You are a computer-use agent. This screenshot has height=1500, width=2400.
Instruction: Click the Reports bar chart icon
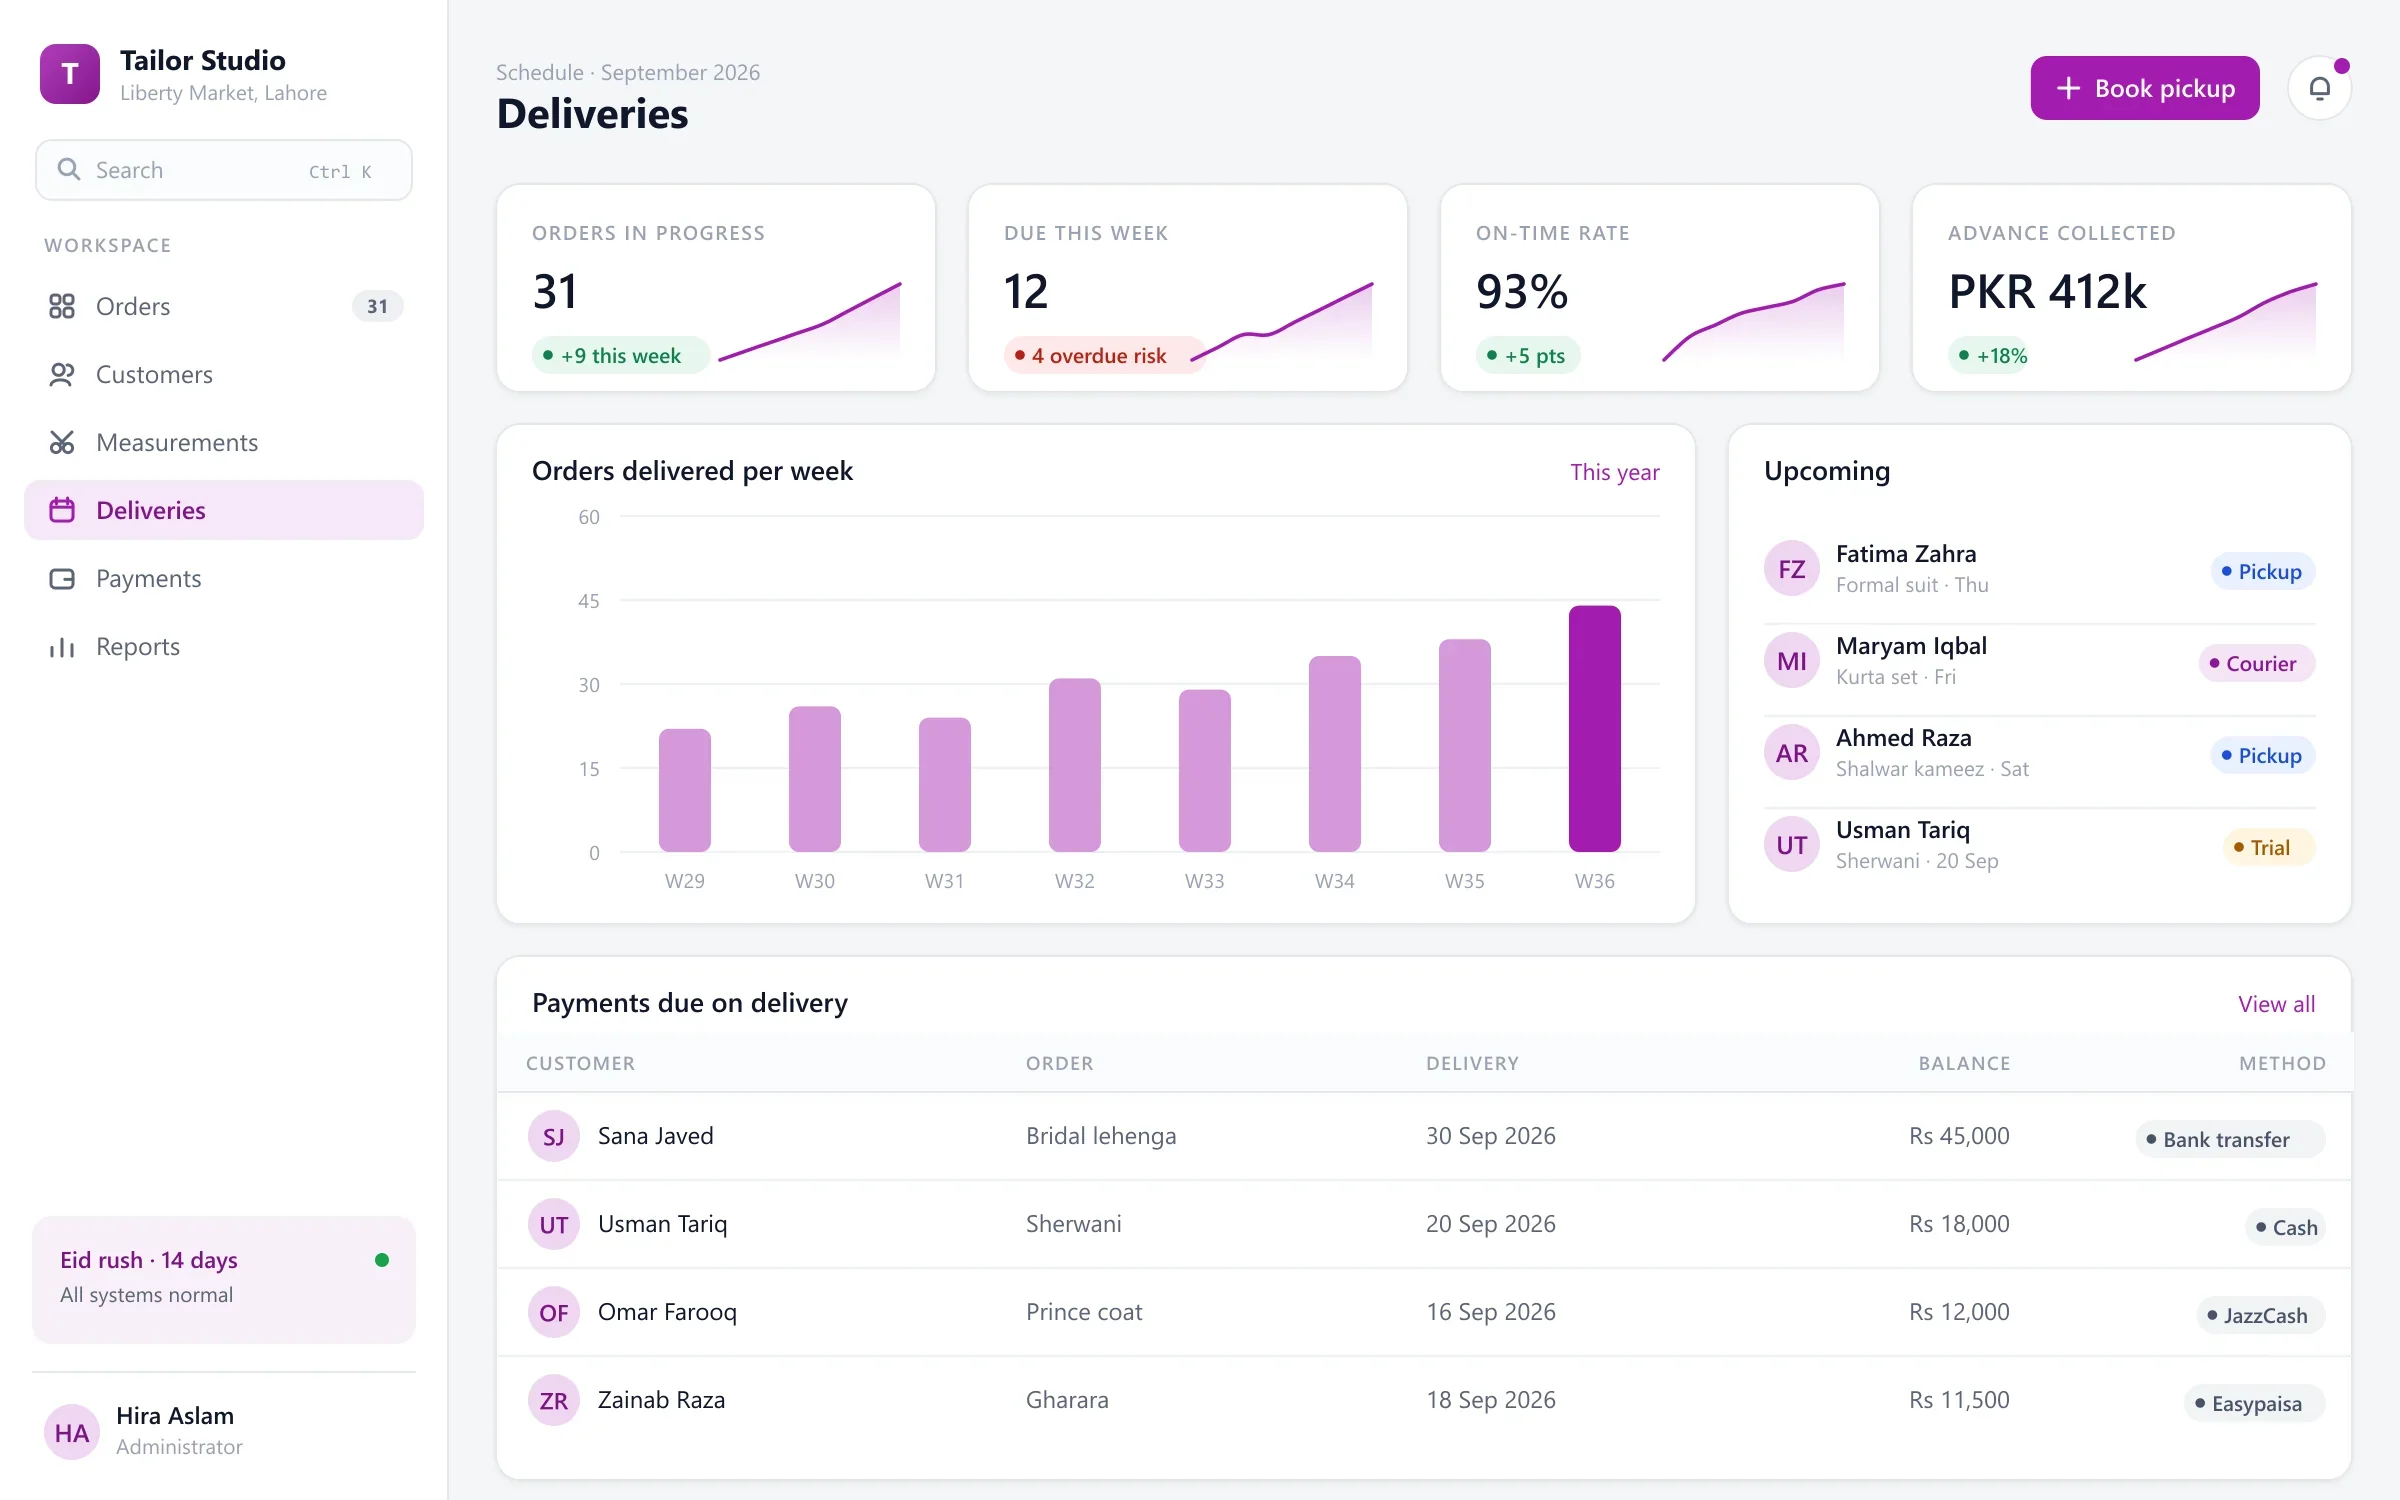point(62,646)
